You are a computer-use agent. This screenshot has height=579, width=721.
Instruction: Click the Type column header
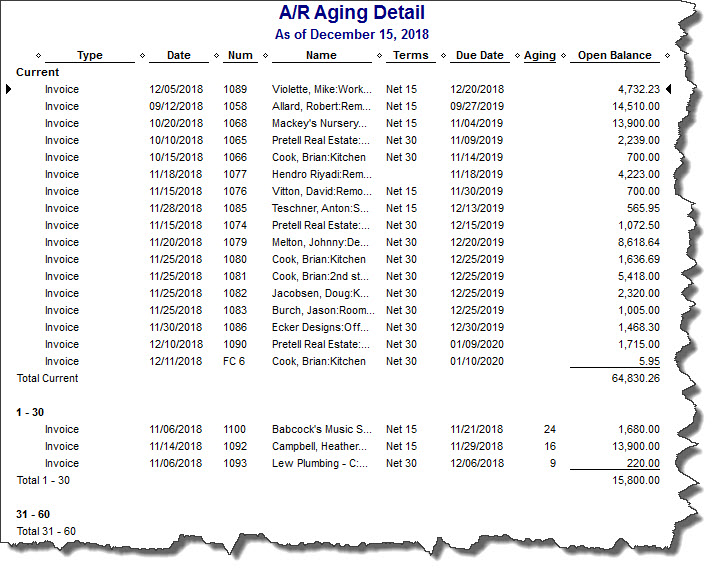[x=90, y=56]
